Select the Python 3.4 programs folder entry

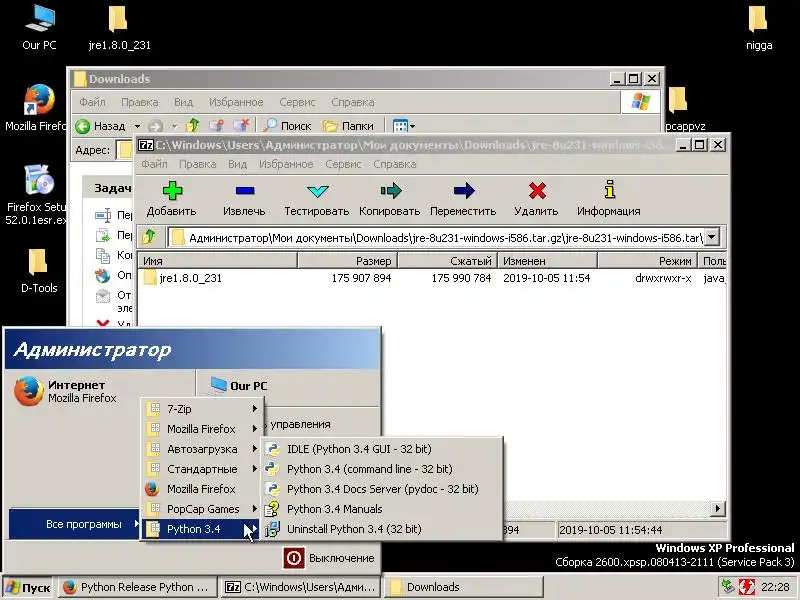[x=202, y=529]
